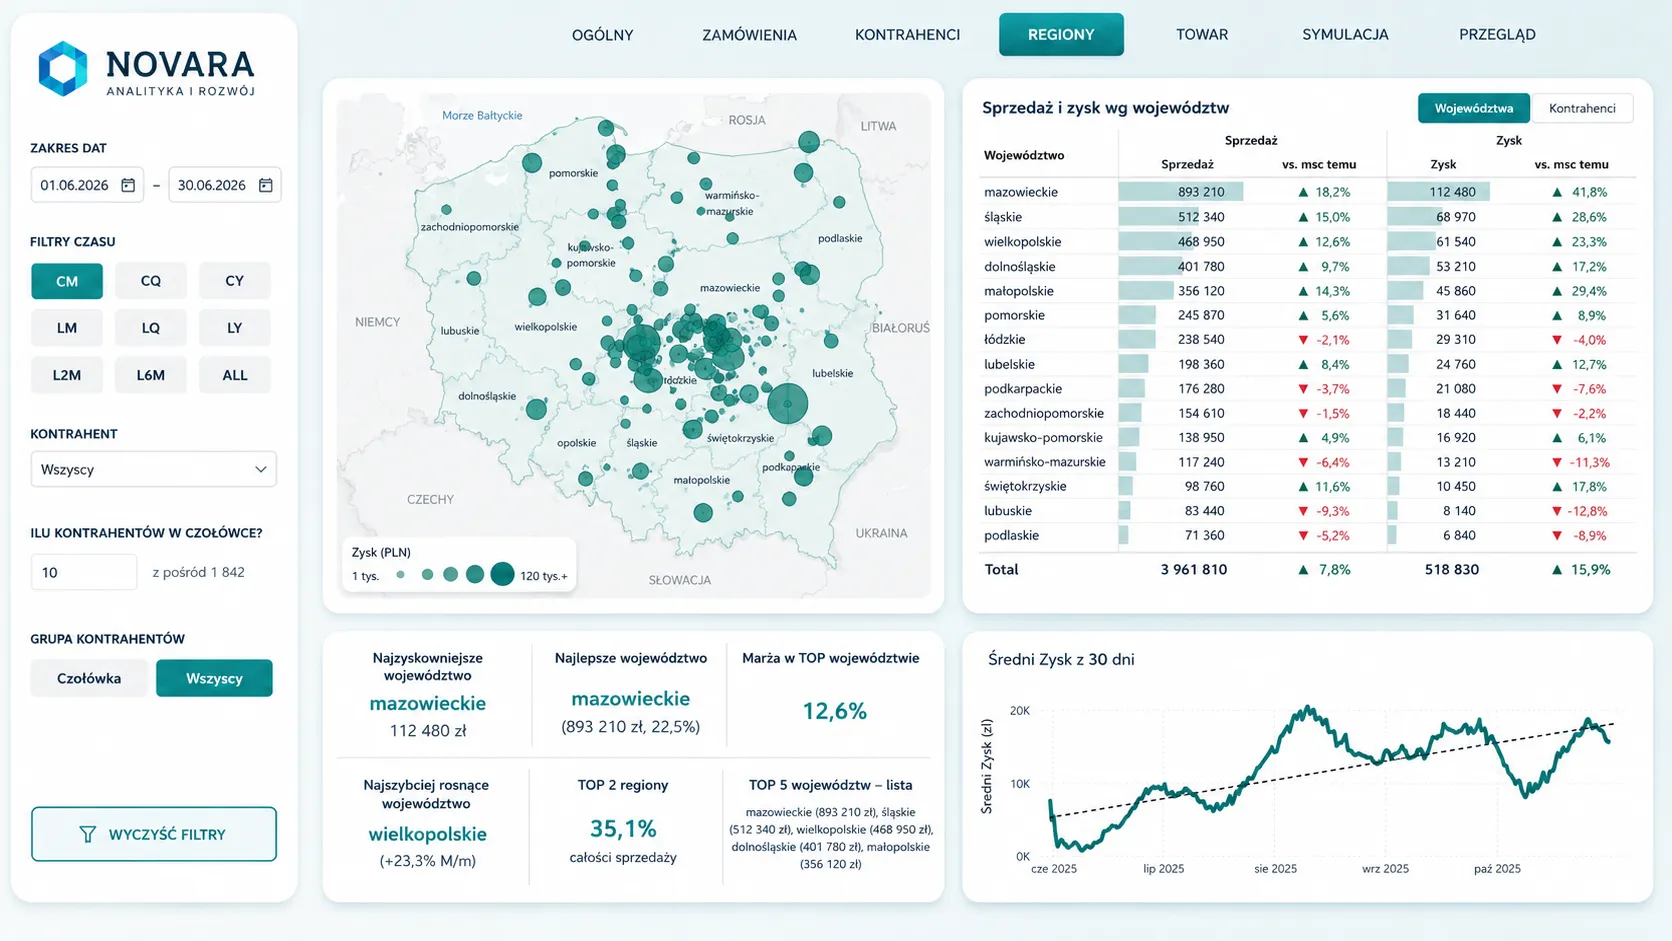The image size is (1672, 941).
Task: Click the TOP 5 województw list text
Action: pyautogui.click(x=831, y=838)
